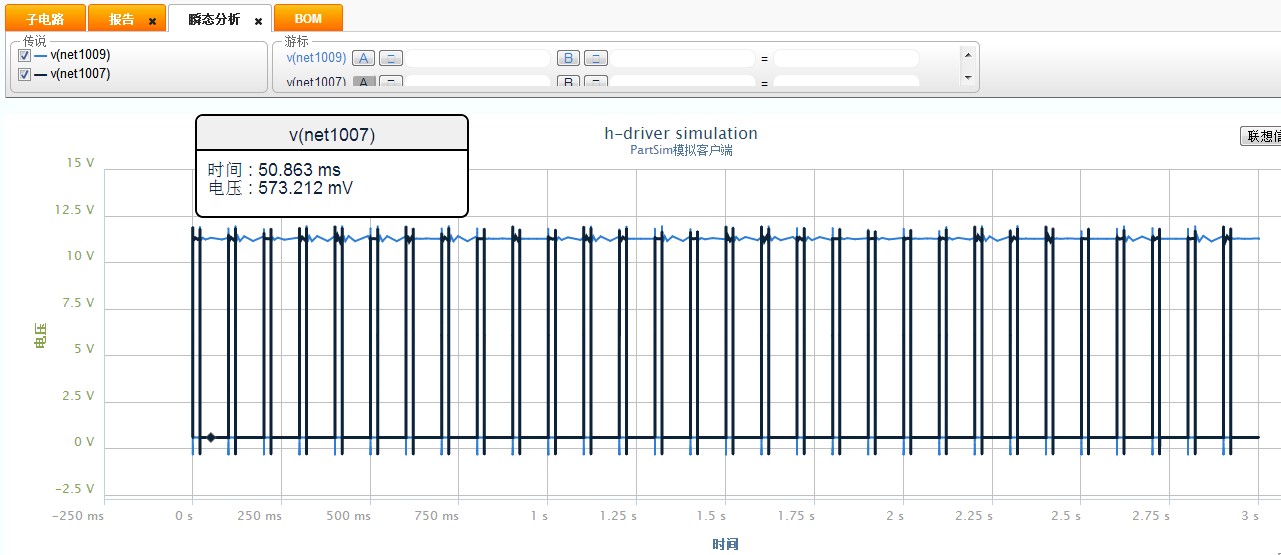
Task: Click the 2.25 s x-axis tick label
Action: [x=973, y=516]
